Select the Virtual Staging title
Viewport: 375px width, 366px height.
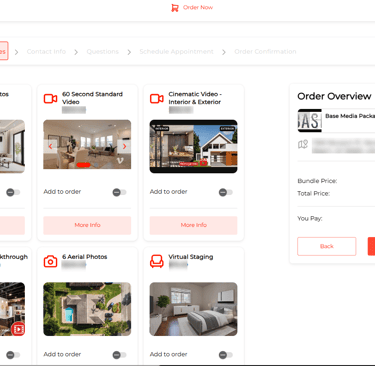(191, 257)
